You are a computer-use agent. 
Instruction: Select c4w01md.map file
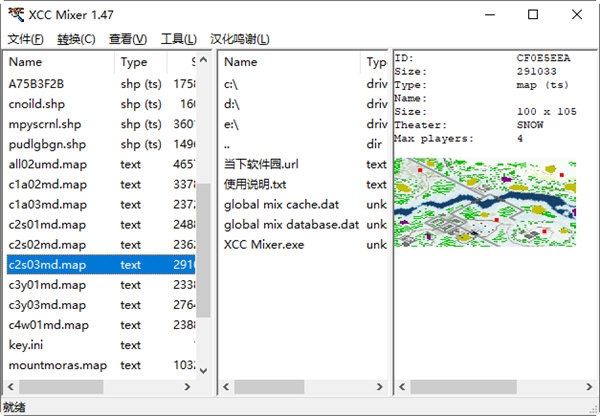pos(101,325)
